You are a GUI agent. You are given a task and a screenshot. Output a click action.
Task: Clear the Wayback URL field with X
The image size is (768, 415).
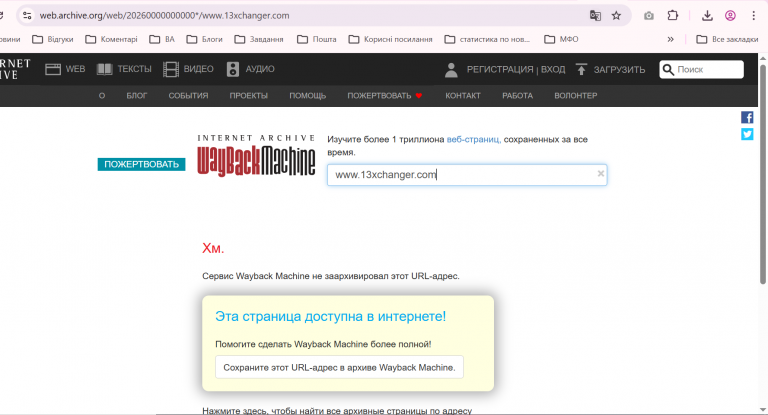click(x=600, y=173)
